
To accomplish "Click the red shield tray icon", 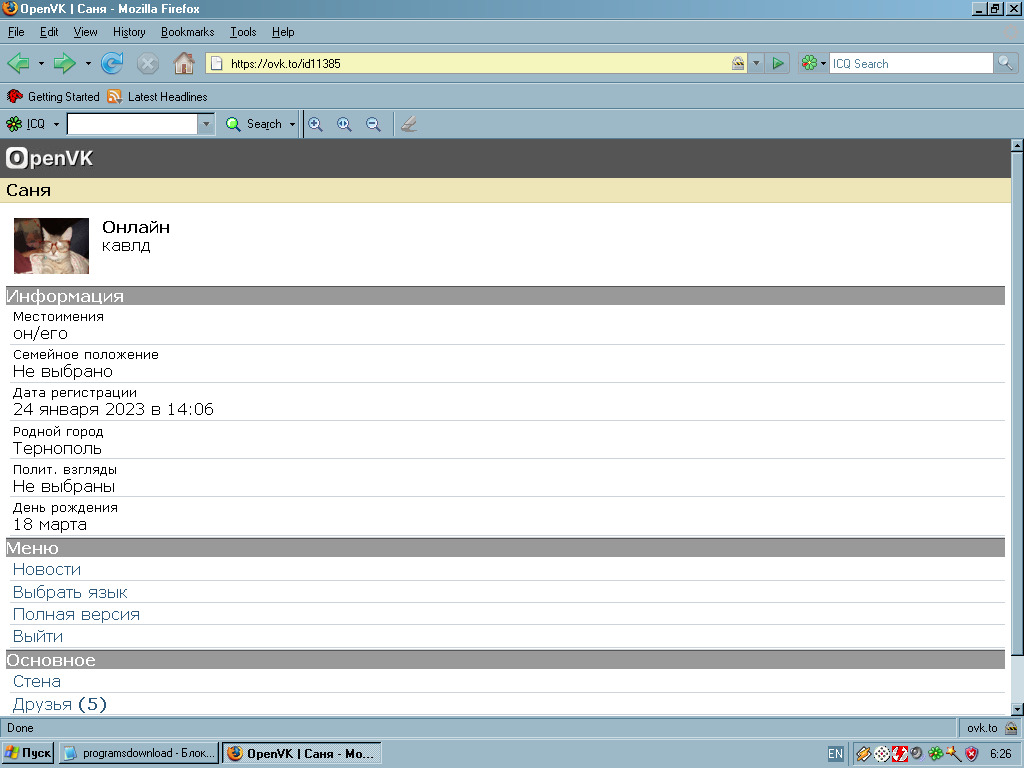I will [x=971, y=754].
